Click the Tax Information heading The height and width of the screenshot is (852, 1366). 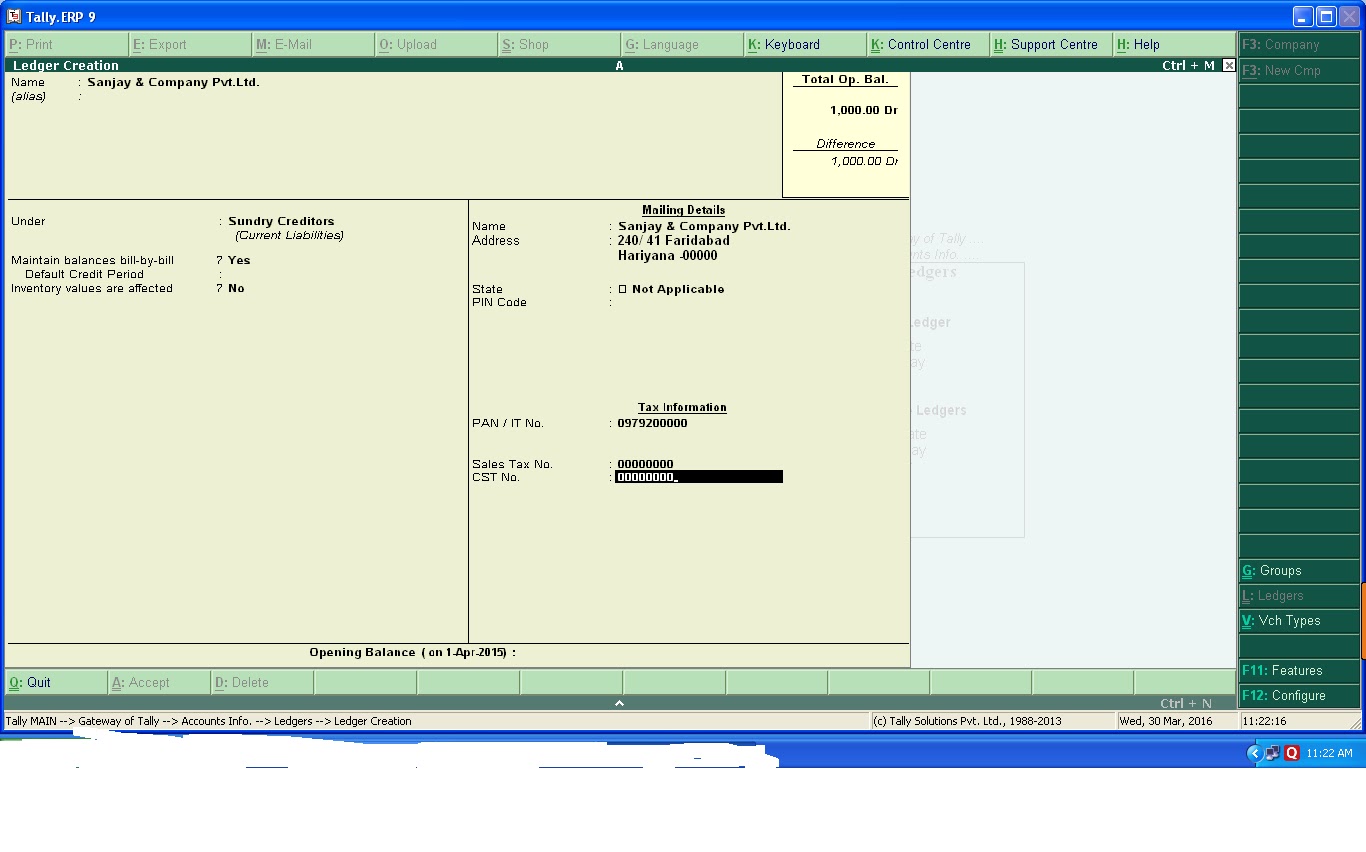(x=682, y=407)
